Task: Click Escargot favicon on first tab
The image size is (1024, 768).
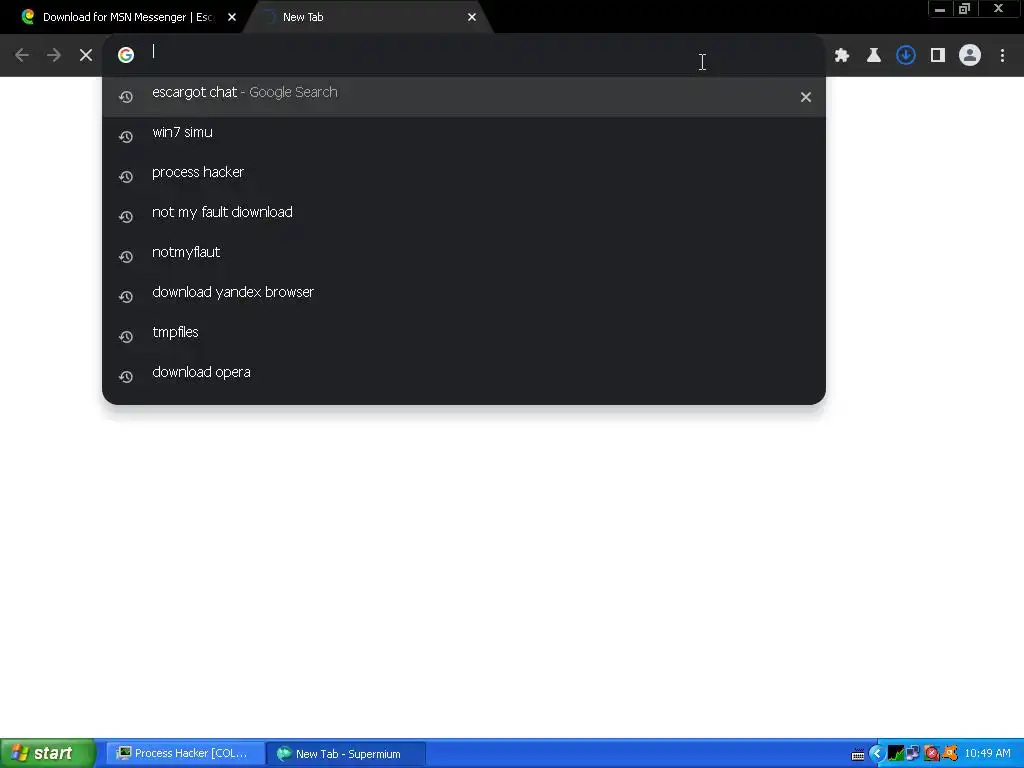Action: click(x=27, y=17)
